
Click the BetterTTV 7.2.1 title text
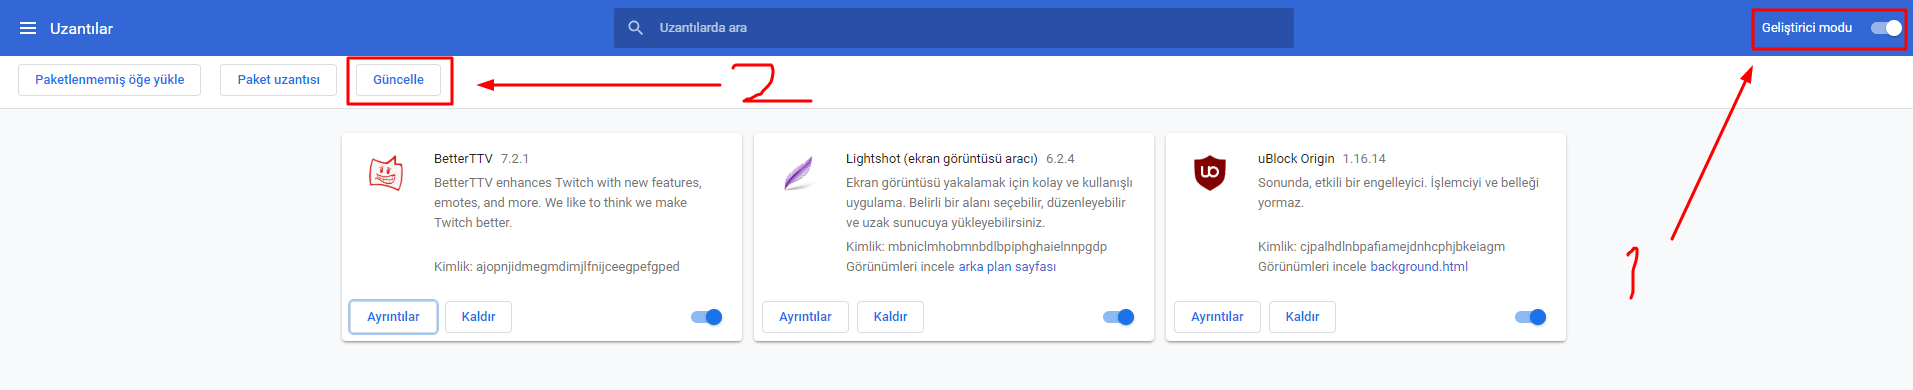[x=481, y=159]
